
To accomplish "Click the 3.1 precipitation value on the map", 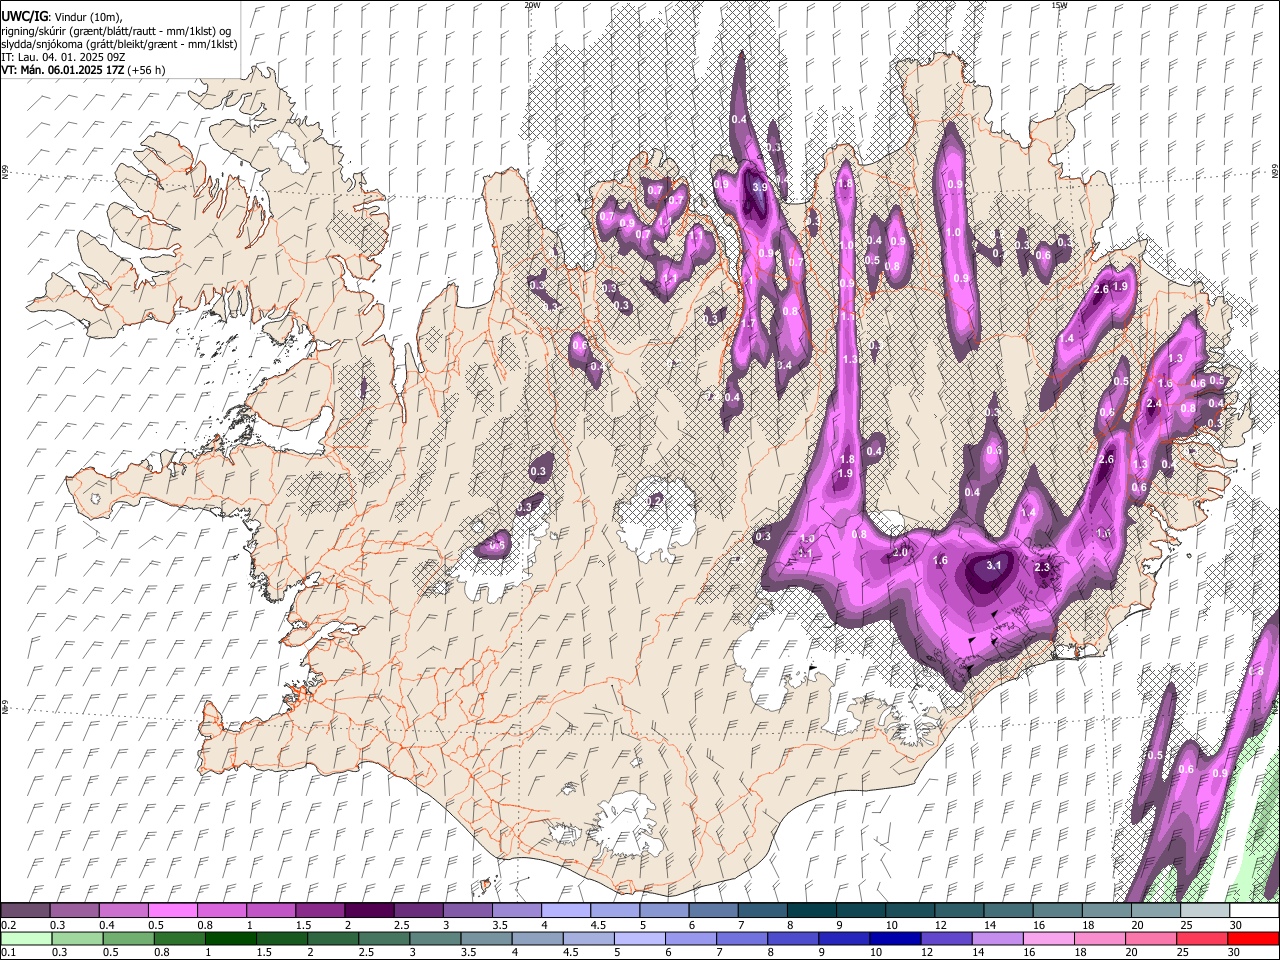I will (x=993, y=565).
